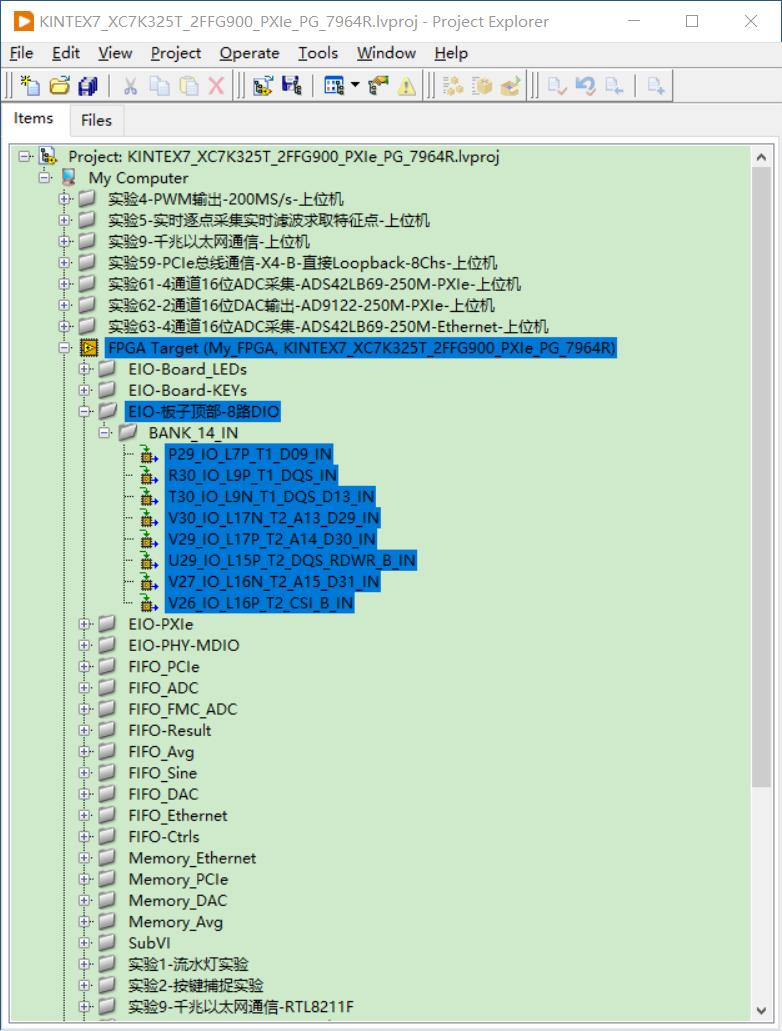Collapse the FPGA Target node
This screenshot has height=1031, width=782.
click(x=64, y=348)
